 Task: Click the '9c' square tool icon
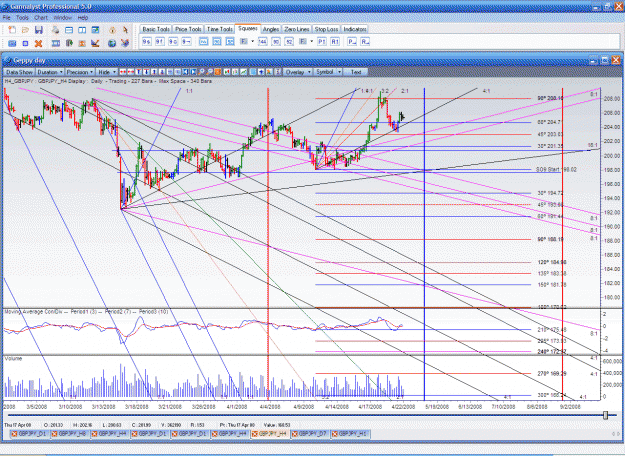173,41
